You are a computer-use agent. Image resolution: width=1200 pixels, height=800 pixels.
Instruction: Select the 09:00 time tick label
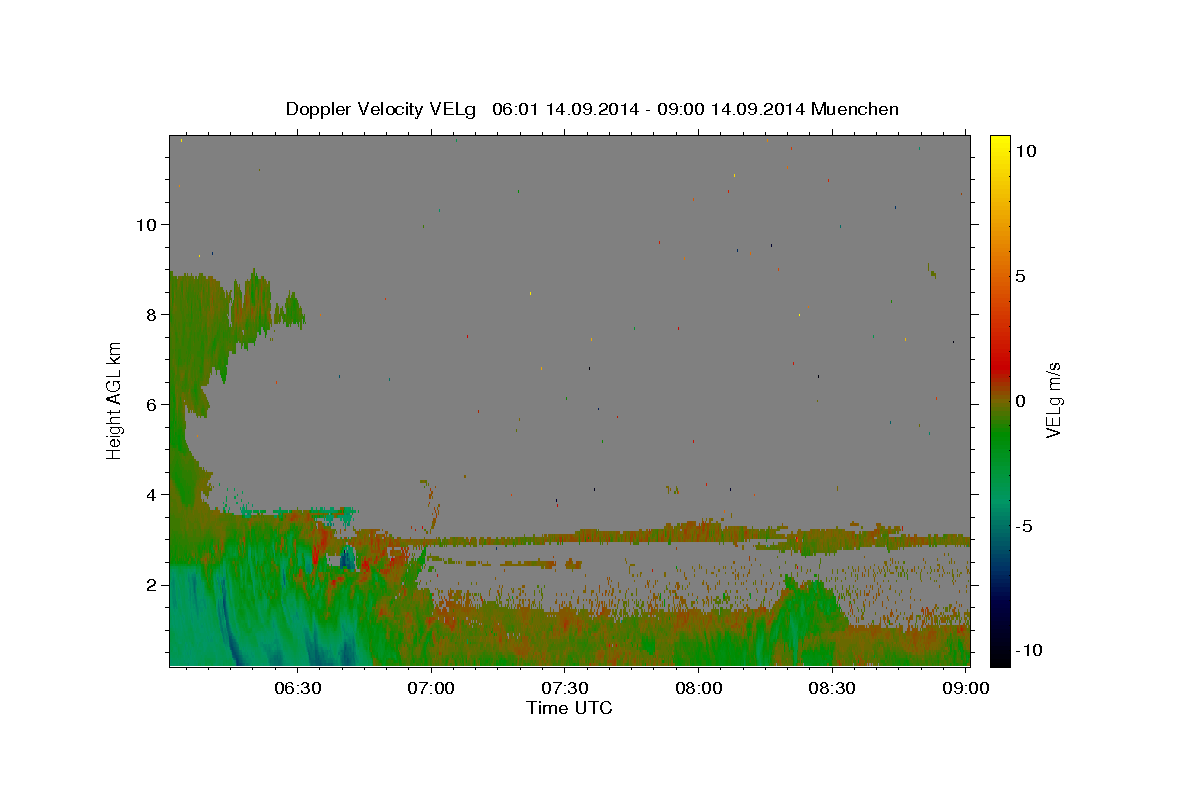click(964, 688)
